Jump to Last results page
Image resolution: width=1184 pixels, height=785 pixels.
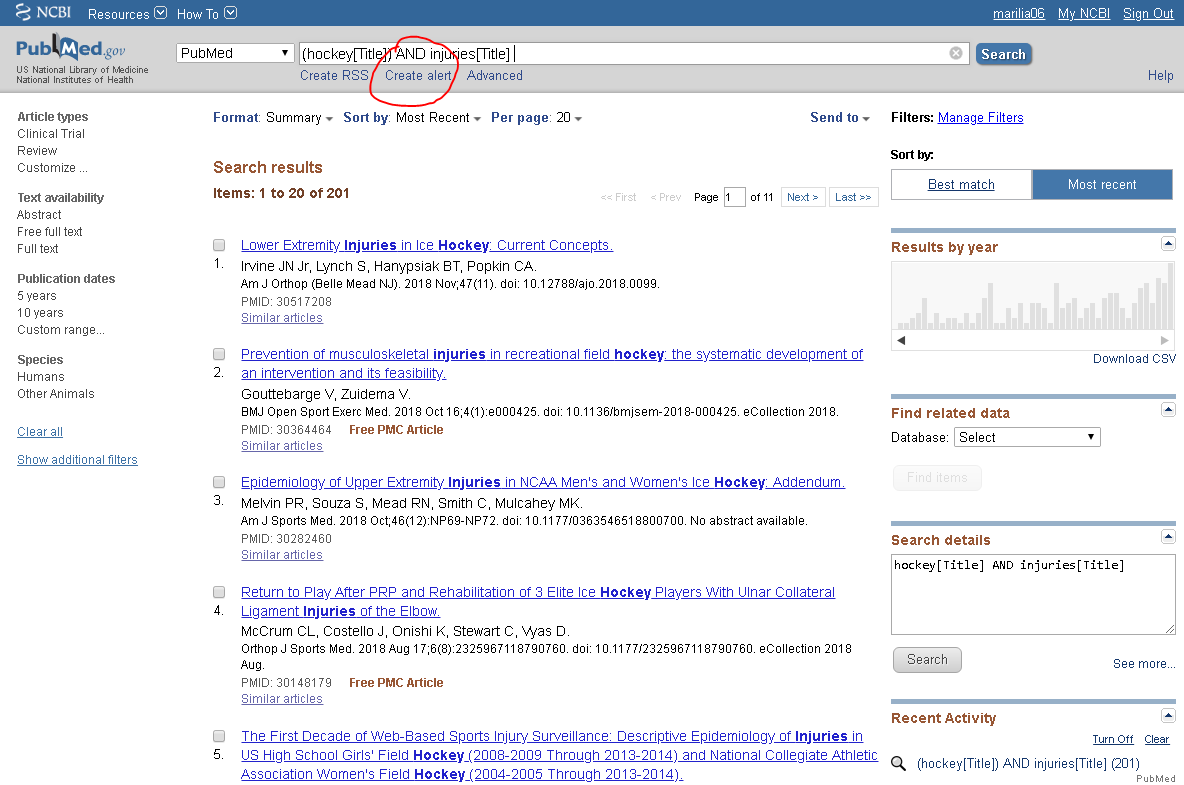[853, 197]
